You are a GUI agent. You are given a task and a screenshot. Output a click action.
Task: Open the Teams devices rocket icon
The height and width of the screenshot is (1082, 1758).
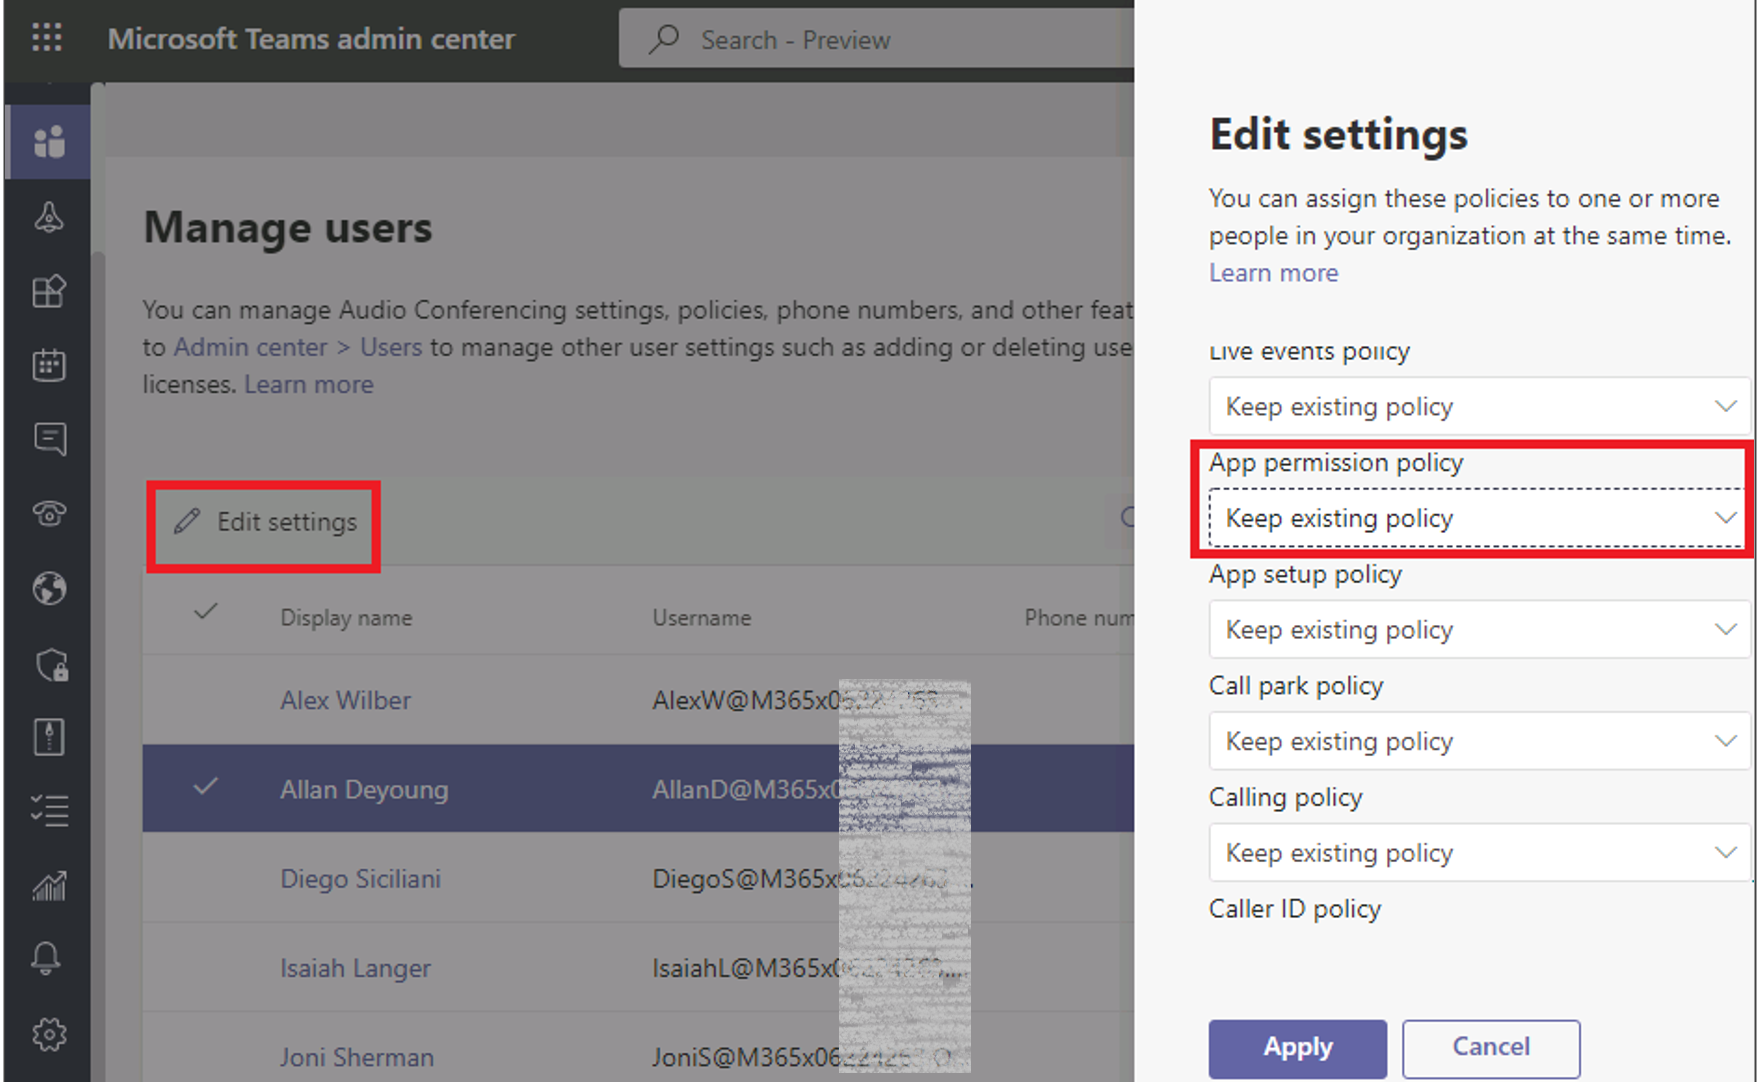pos(48,218)
